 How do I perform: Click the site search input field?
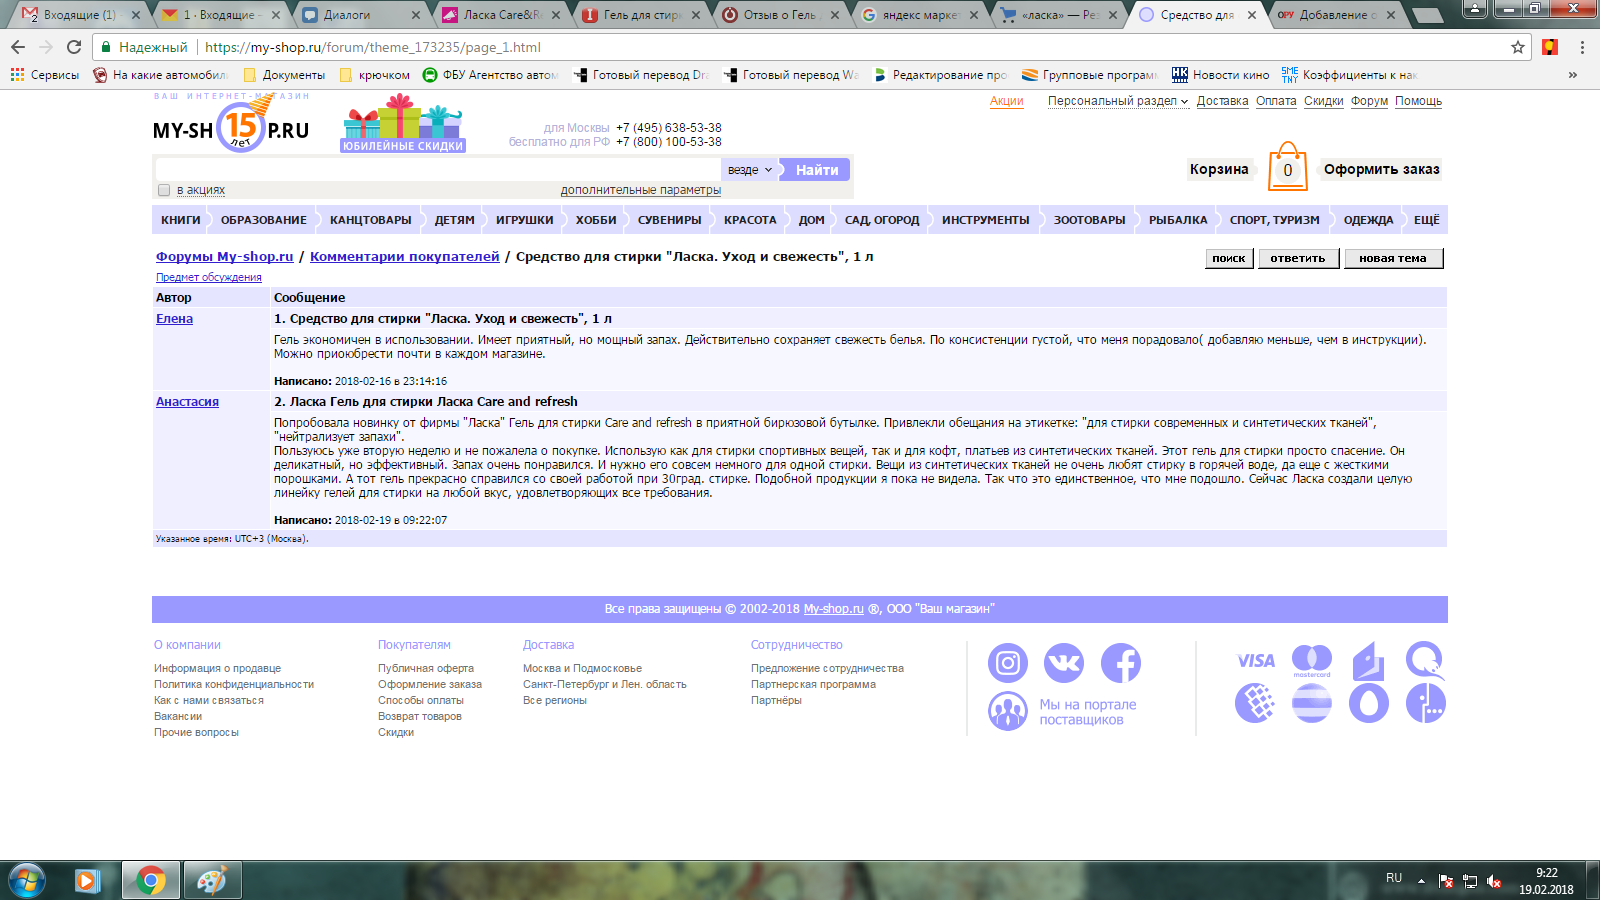438,170
